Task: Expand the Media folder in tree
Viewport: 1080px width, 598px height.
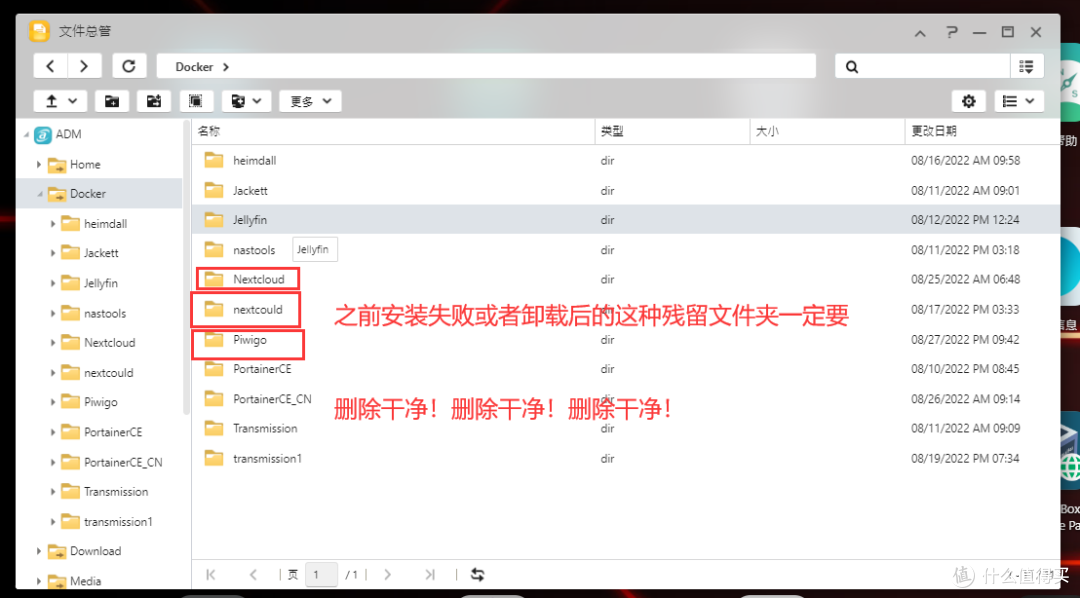Action: coord(39,581)
